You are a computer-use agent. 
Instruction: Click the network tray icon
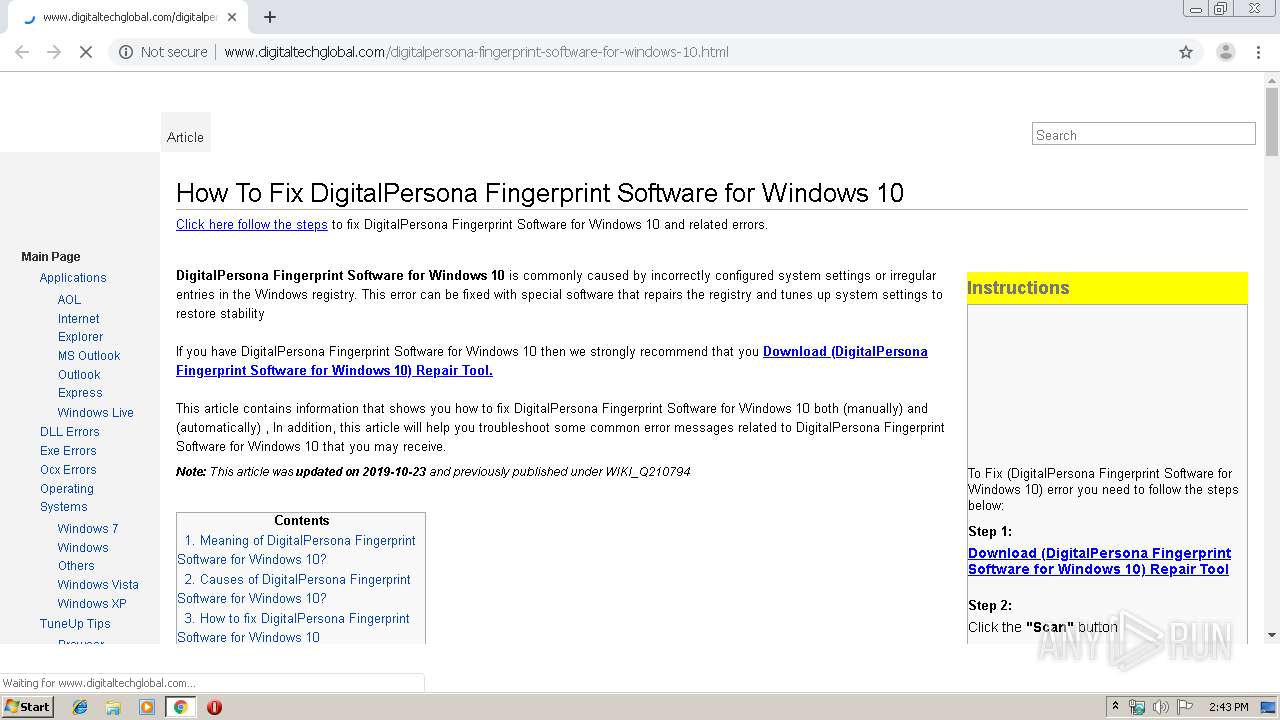click(1137, 707)
